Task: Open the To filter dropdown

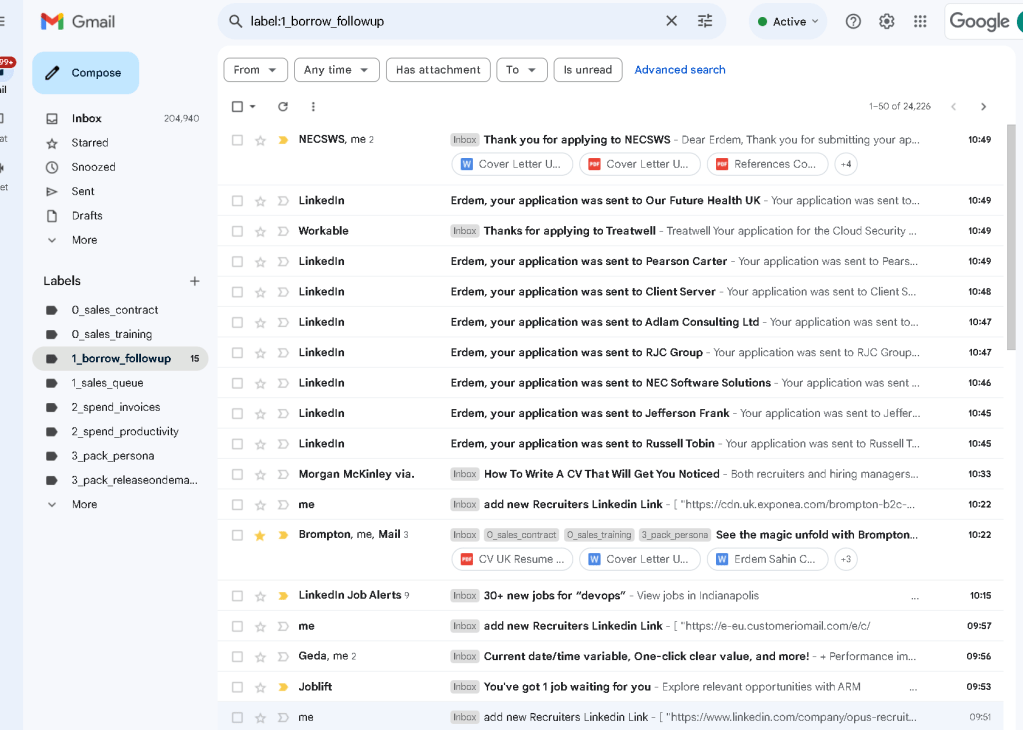Action: pyautogui.click(x=521, y=70)
